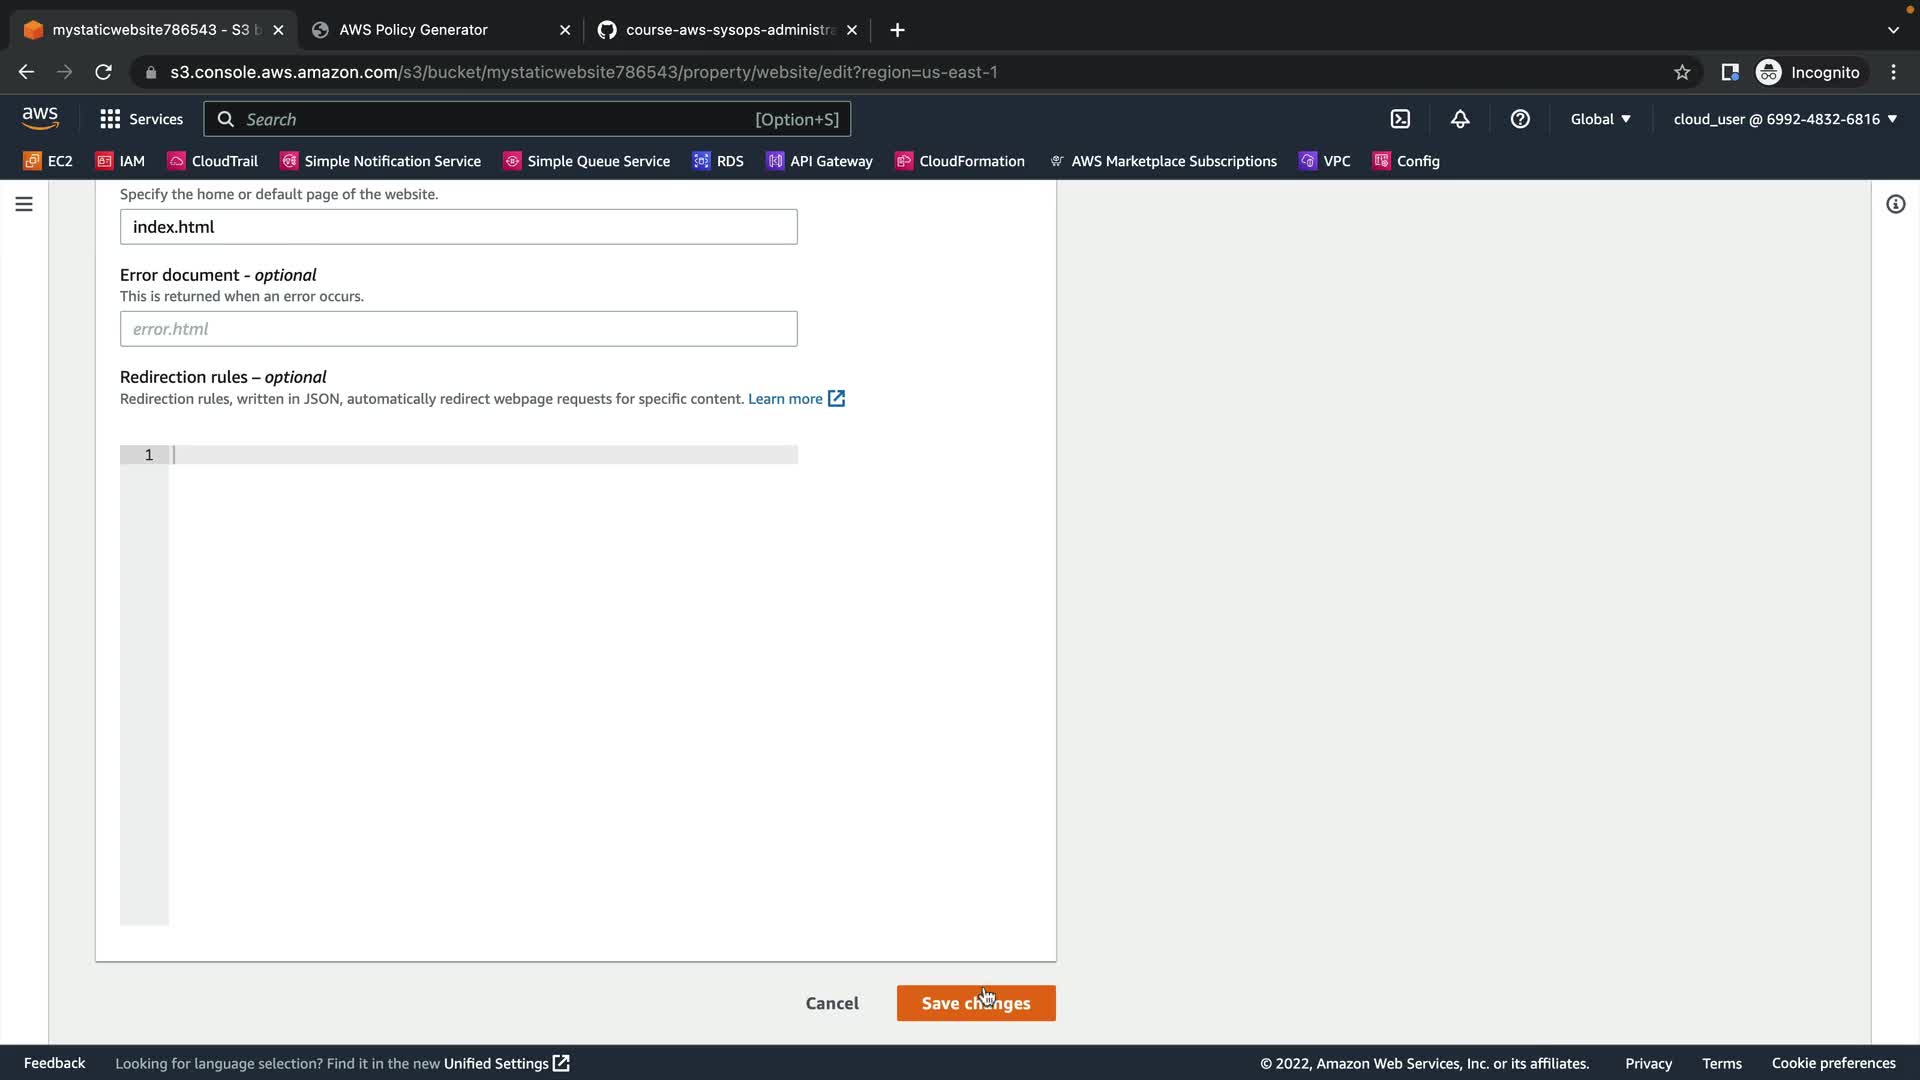
Task: Click the Error document input field
Action: tap(458, 329)
